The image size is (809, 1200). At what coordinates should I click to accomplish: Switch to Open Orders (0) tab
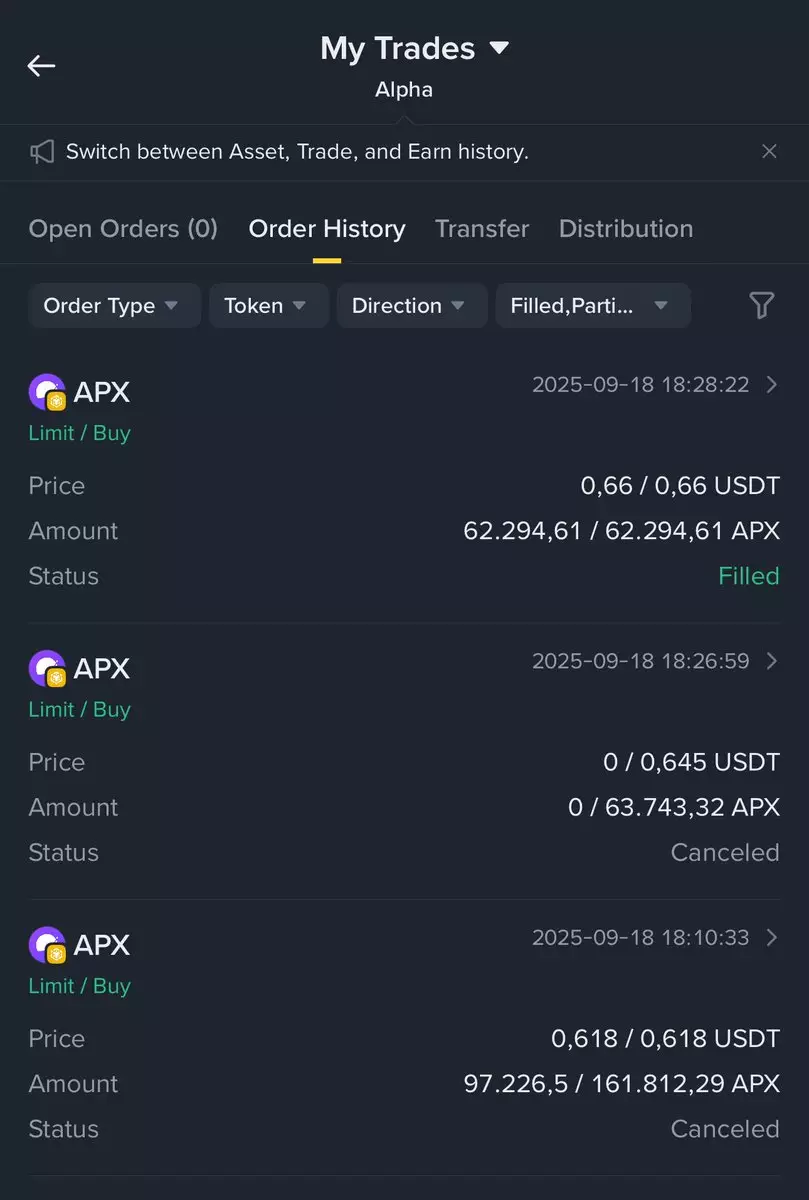pyautogui.click(x=123, y=229)
